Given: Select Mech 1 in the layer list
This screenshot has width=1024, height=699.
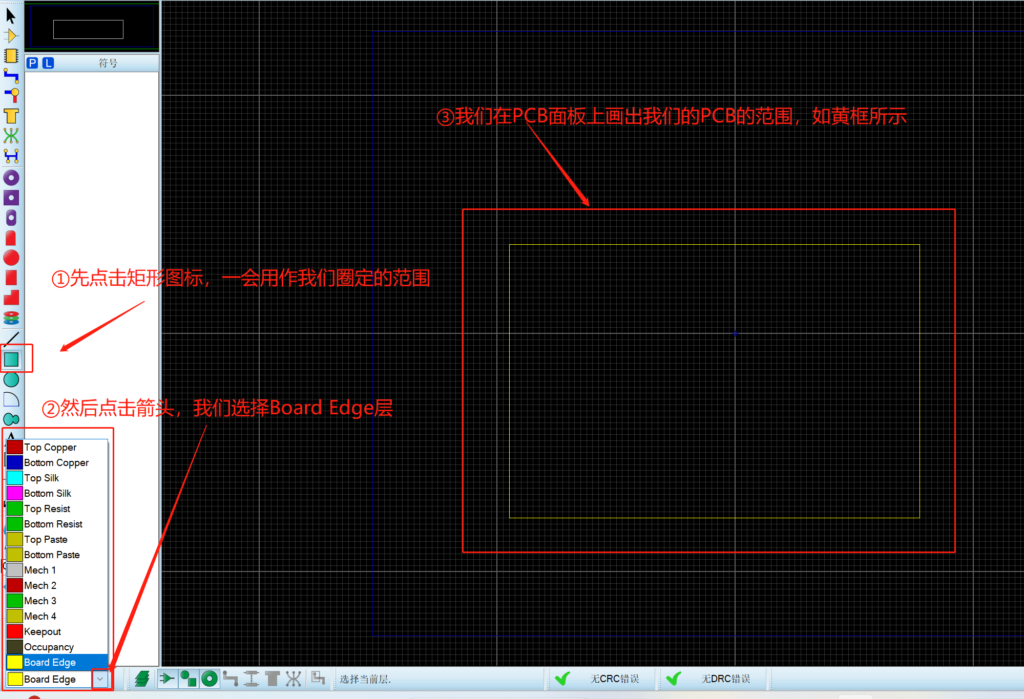Looking at the screenshot, I should pyautogui.click(x=40, y=570).
